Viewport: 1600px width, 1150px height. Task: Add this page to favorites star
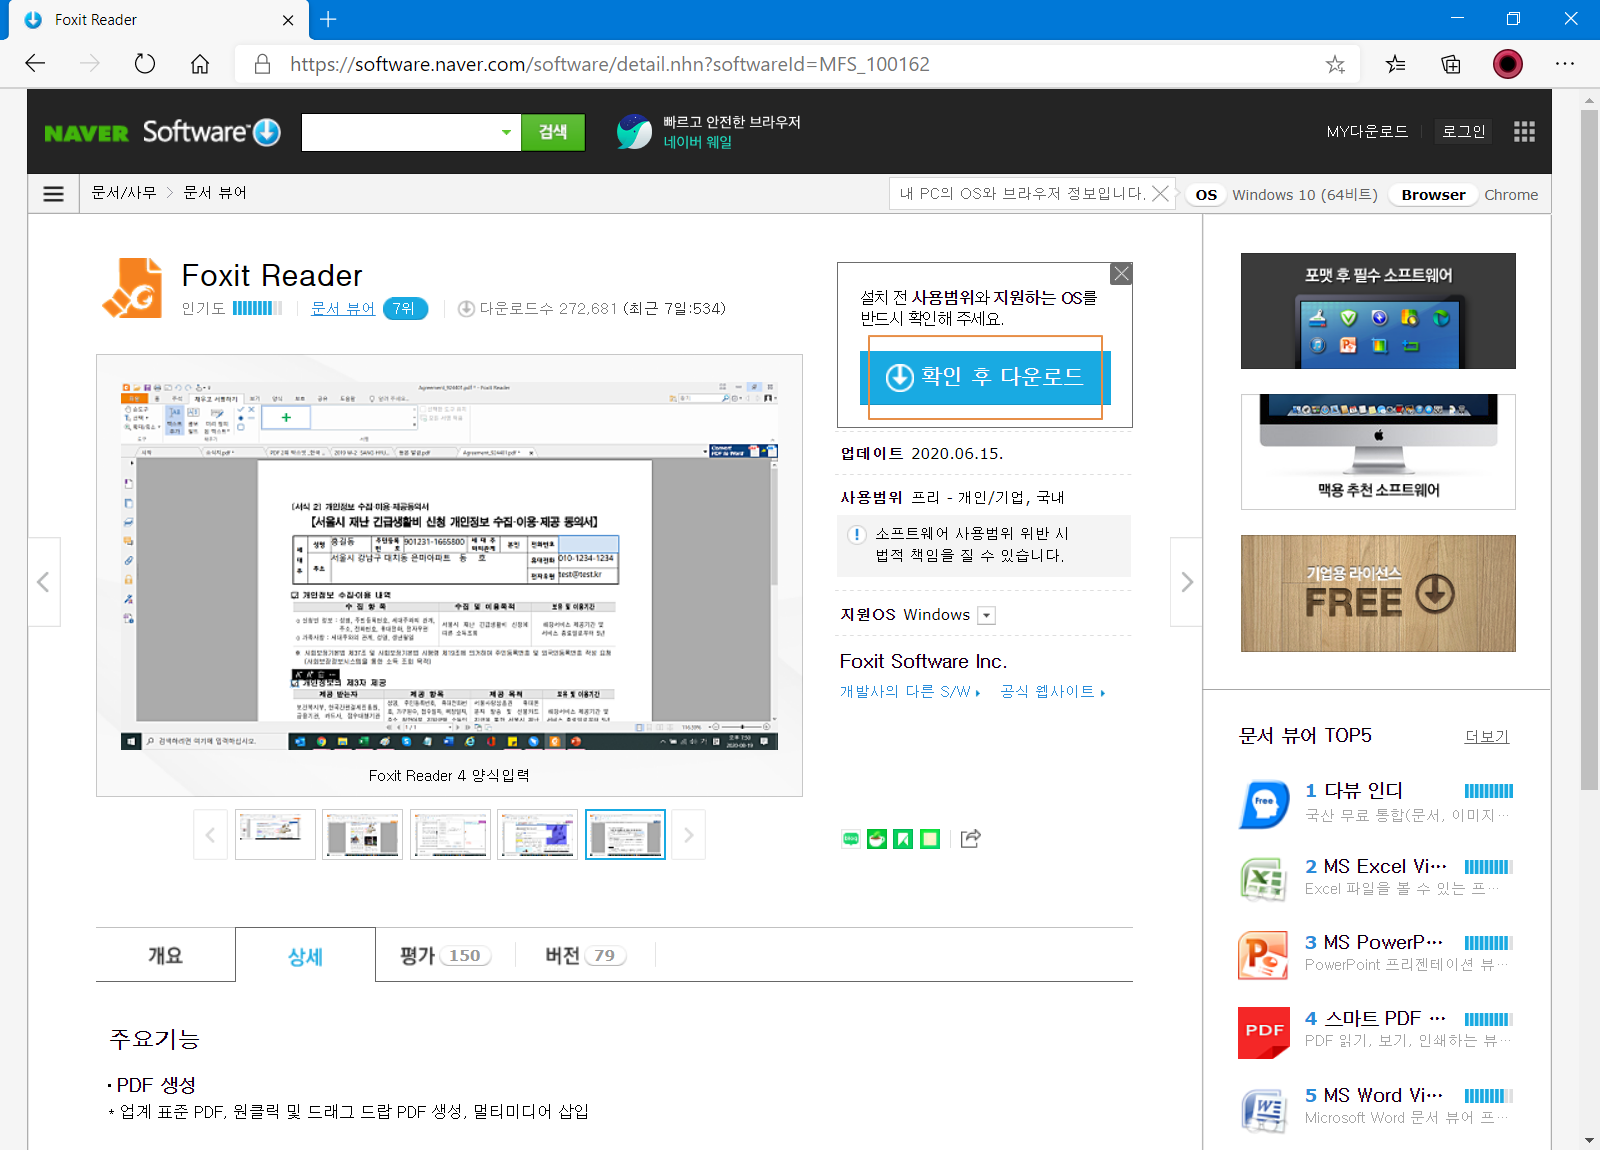1335,64
